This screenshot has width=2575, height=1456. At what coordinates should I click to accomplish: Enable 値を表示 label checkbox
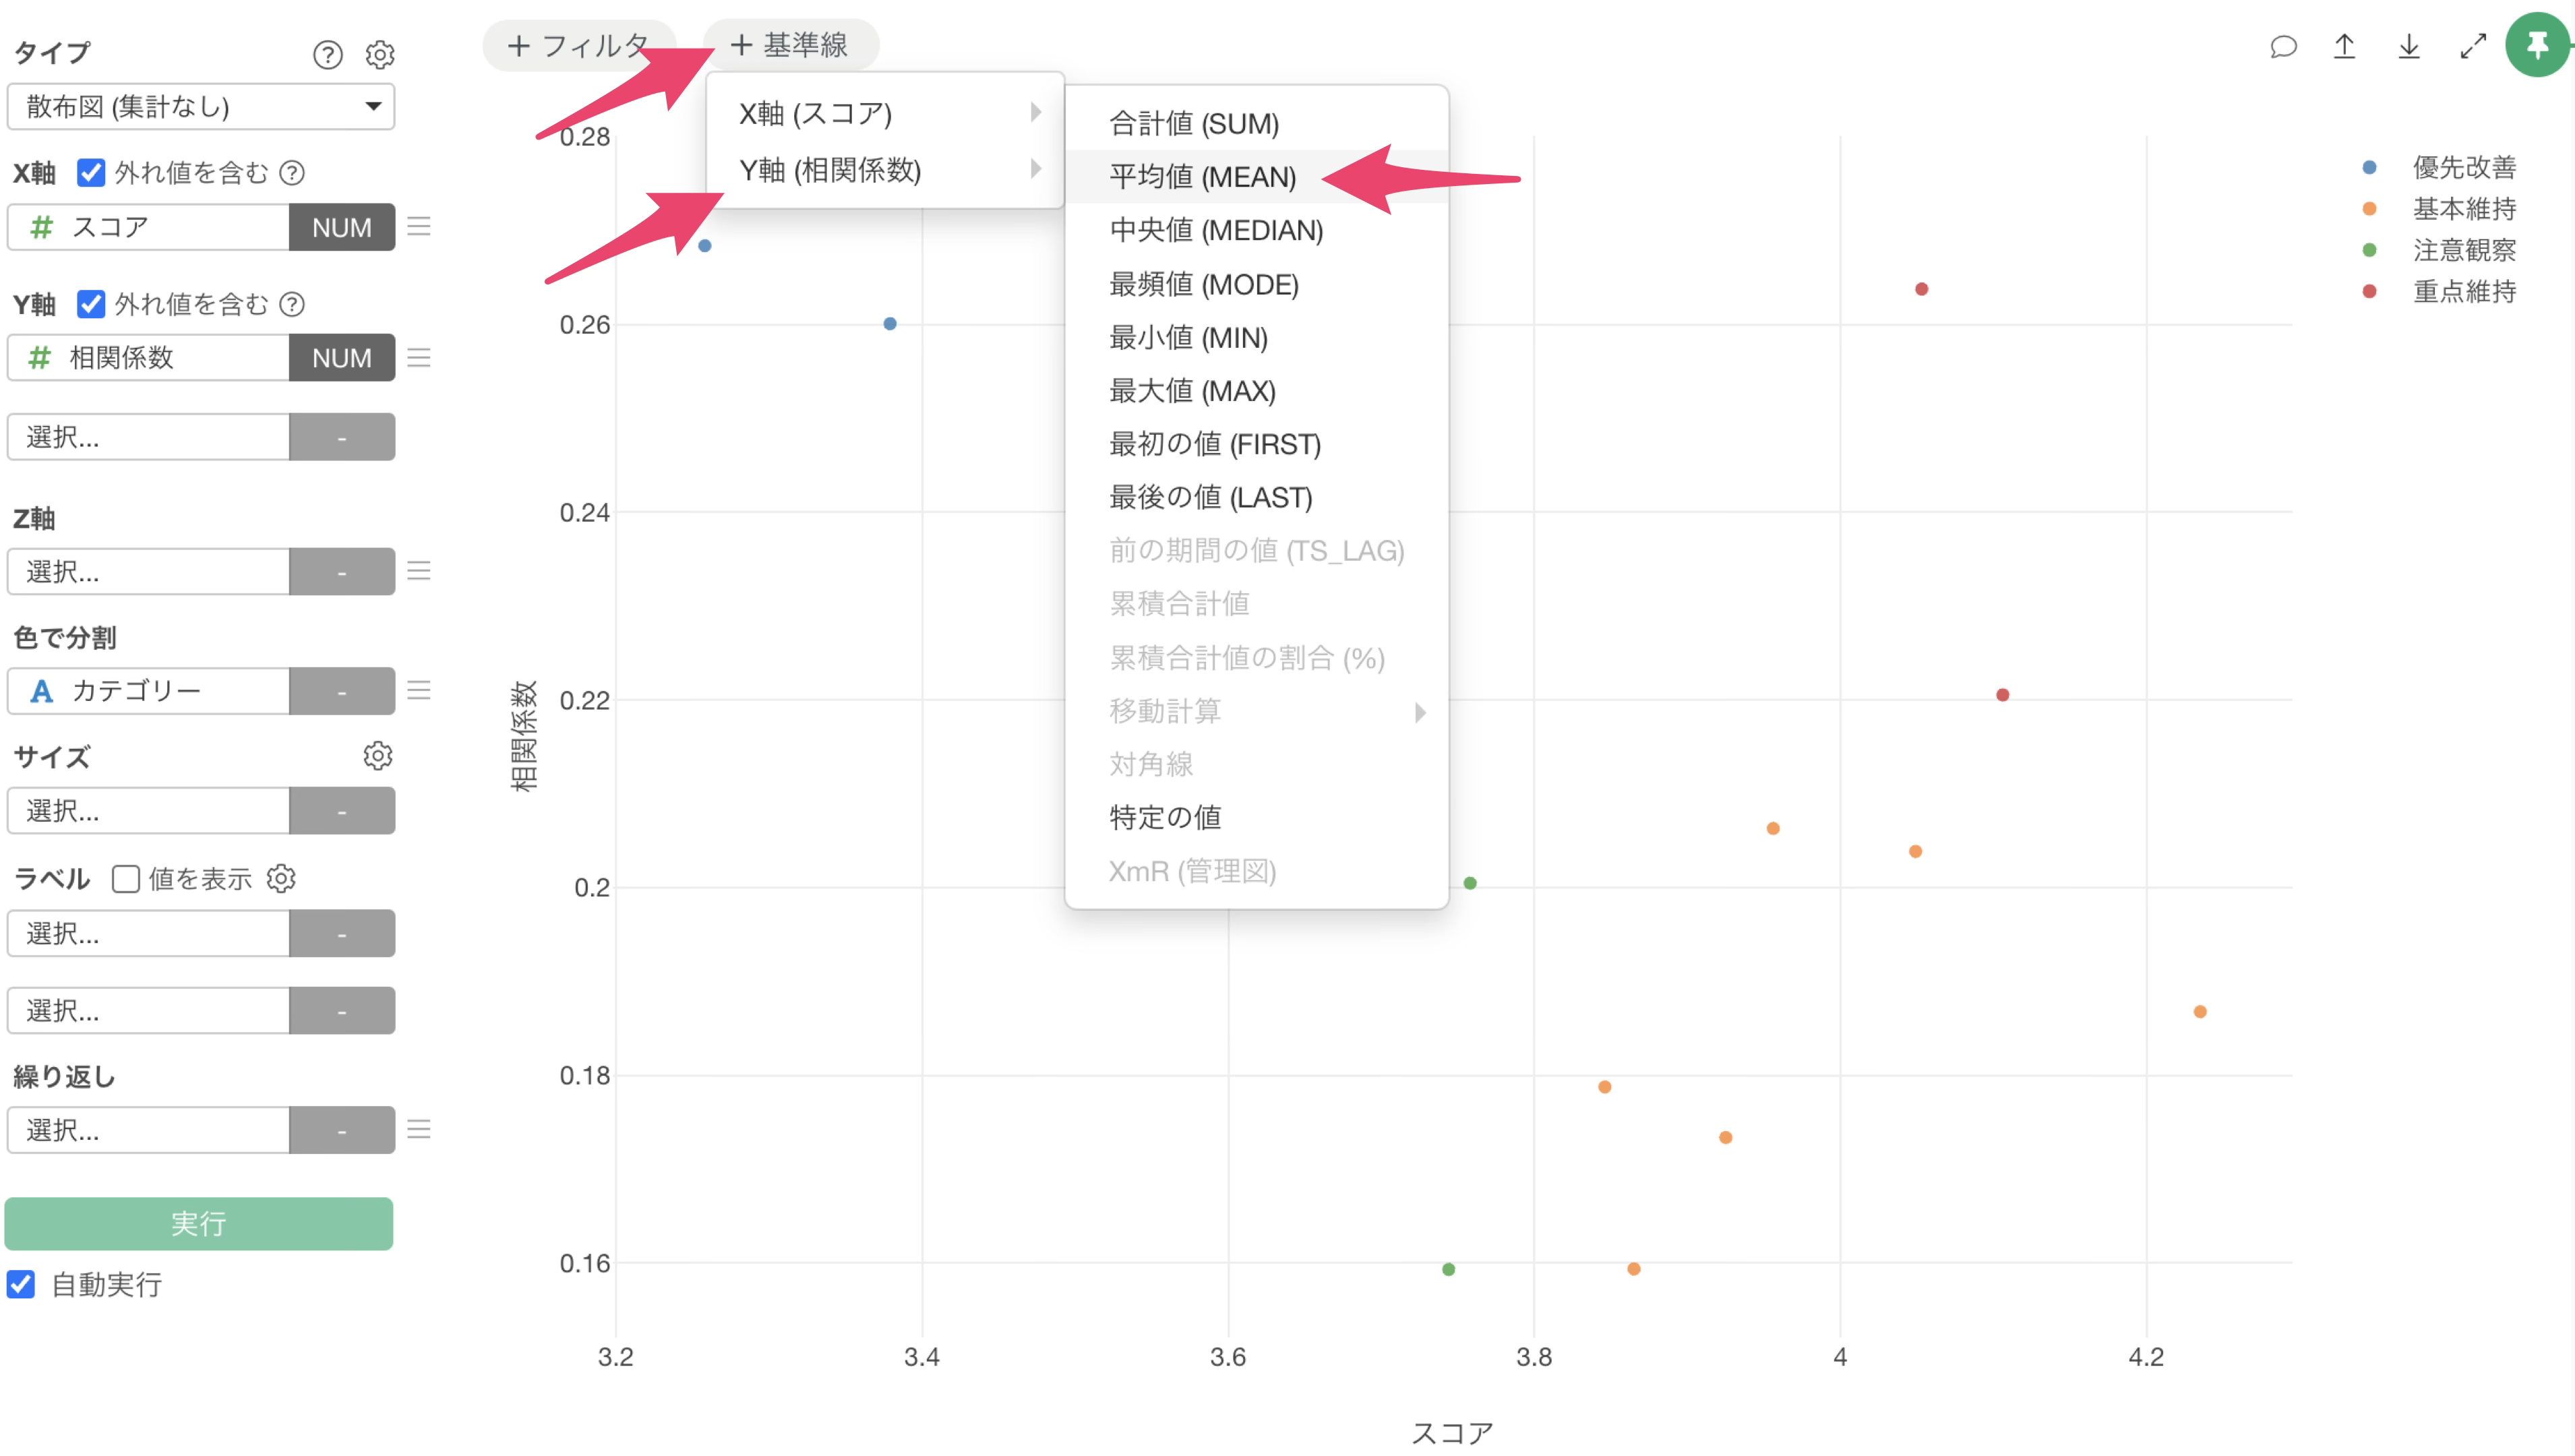[126, 879]
